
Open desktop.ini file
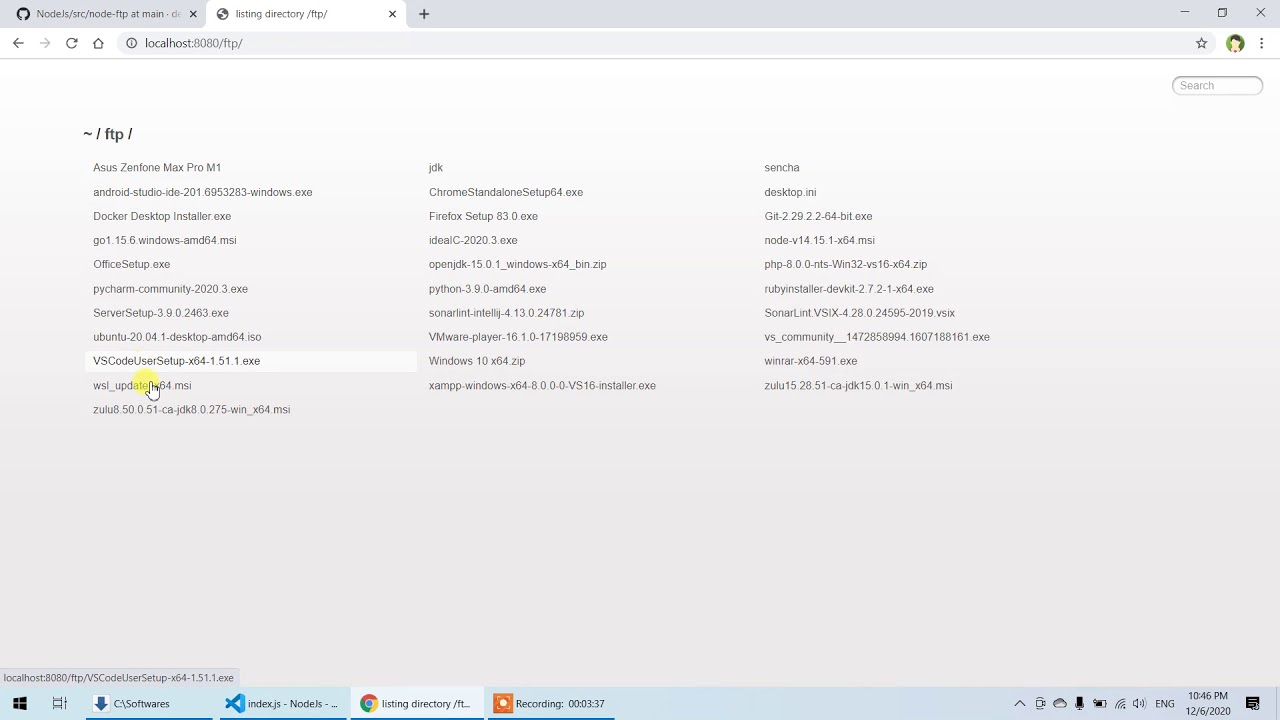click(790, 192)
